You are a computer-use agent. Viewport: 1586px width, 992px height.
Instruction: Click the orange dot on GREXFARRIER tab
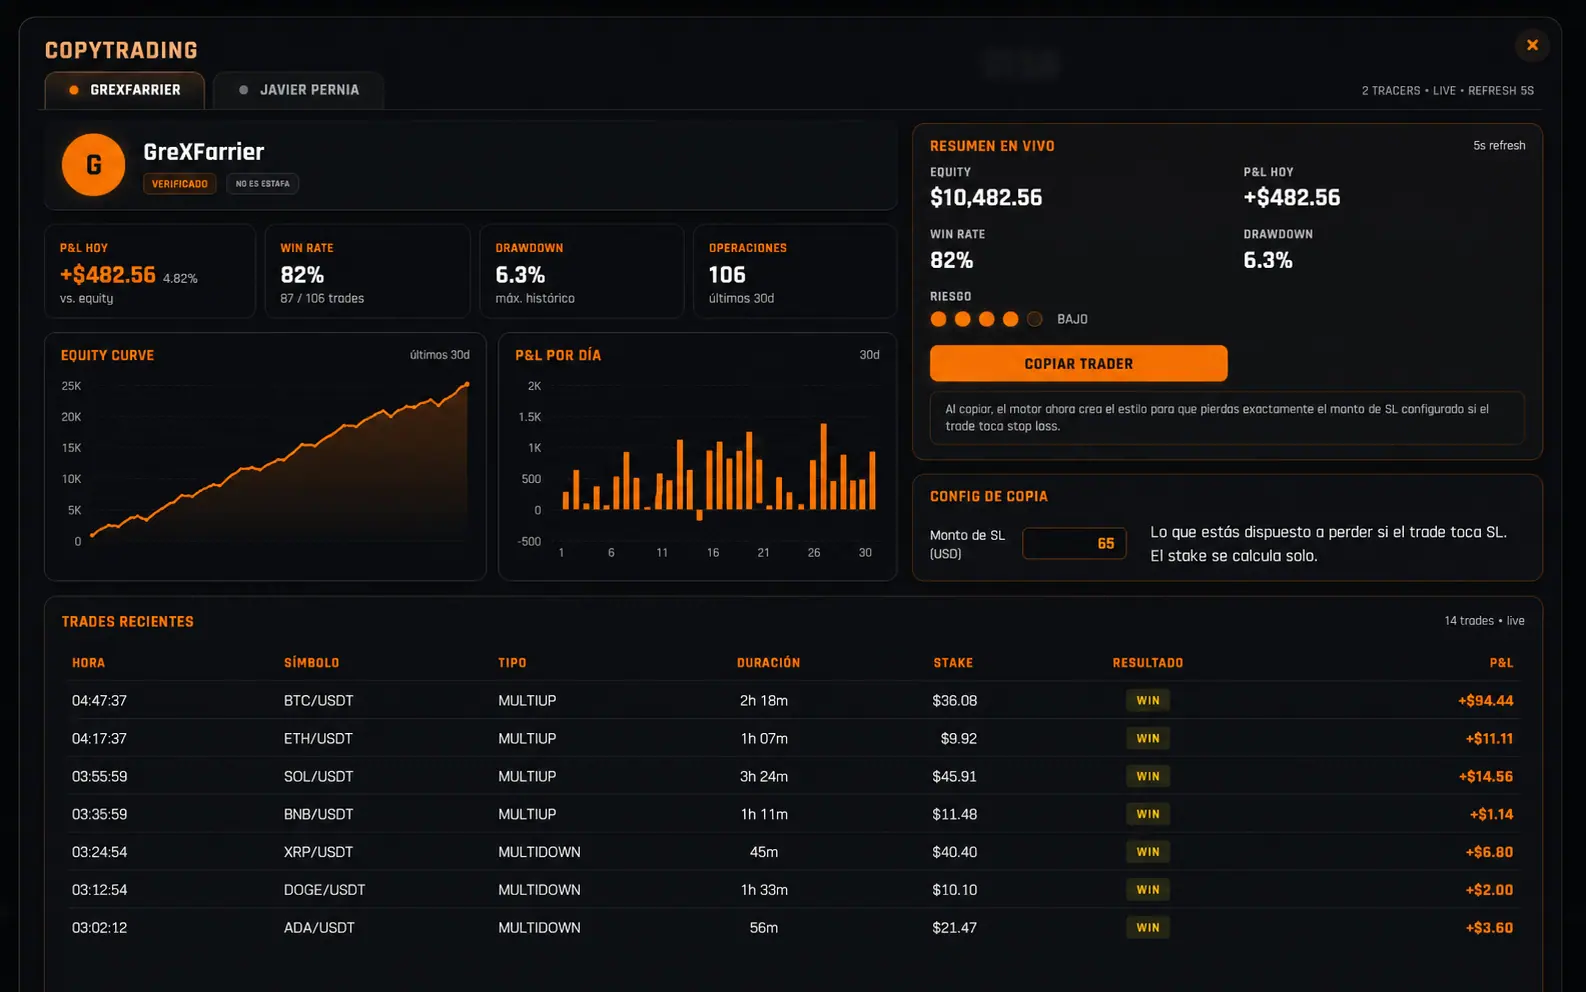(x=74, y=90)
